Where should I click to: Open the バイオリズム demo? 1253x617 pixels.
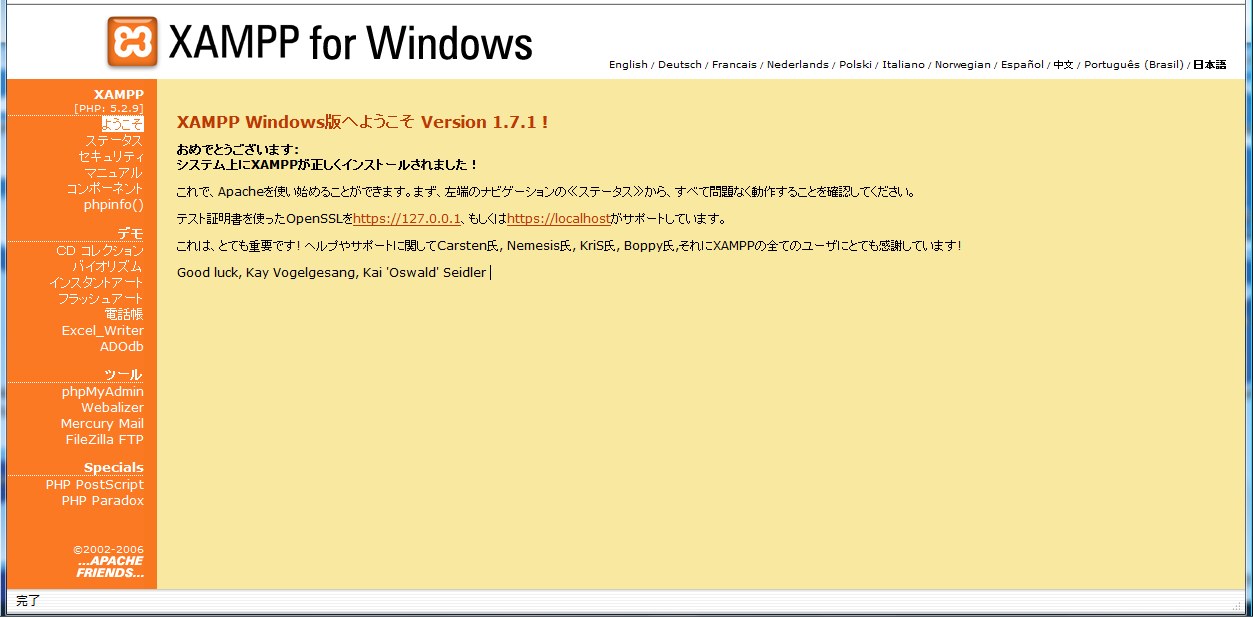pos(108,267)
